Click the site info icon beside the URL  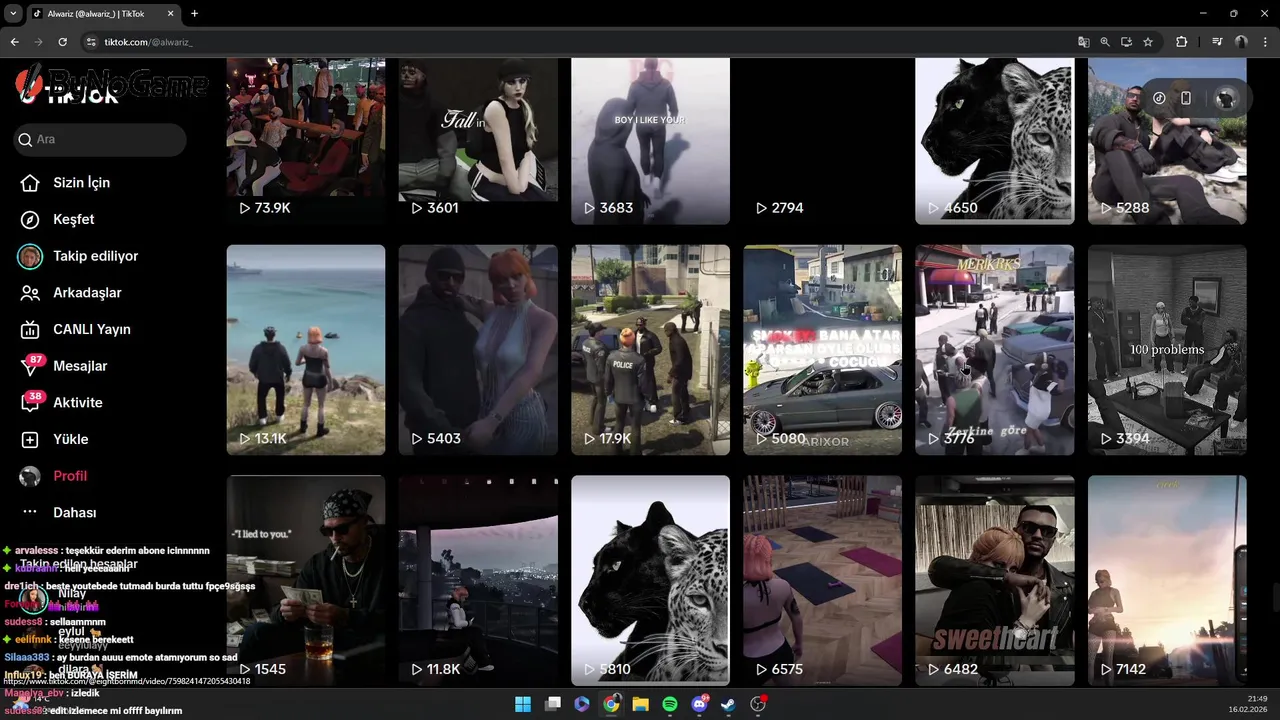coord(91,42)
